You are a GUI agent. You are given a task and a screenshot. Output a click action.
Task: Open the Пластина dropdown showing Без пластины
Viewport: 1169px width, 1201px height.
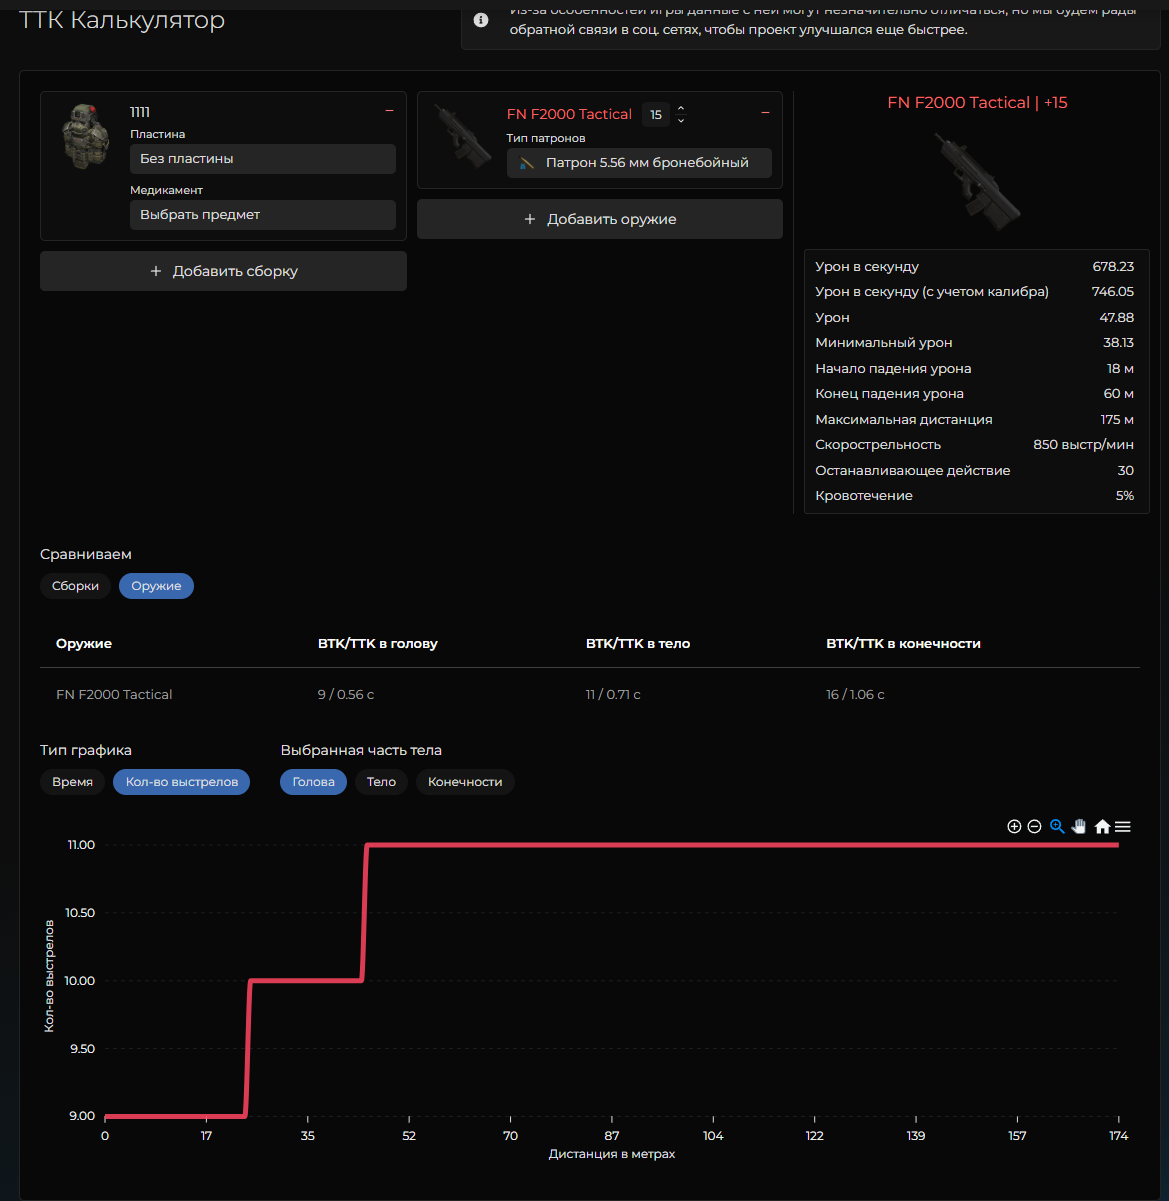pyautogui.click(x=263, y=159)
